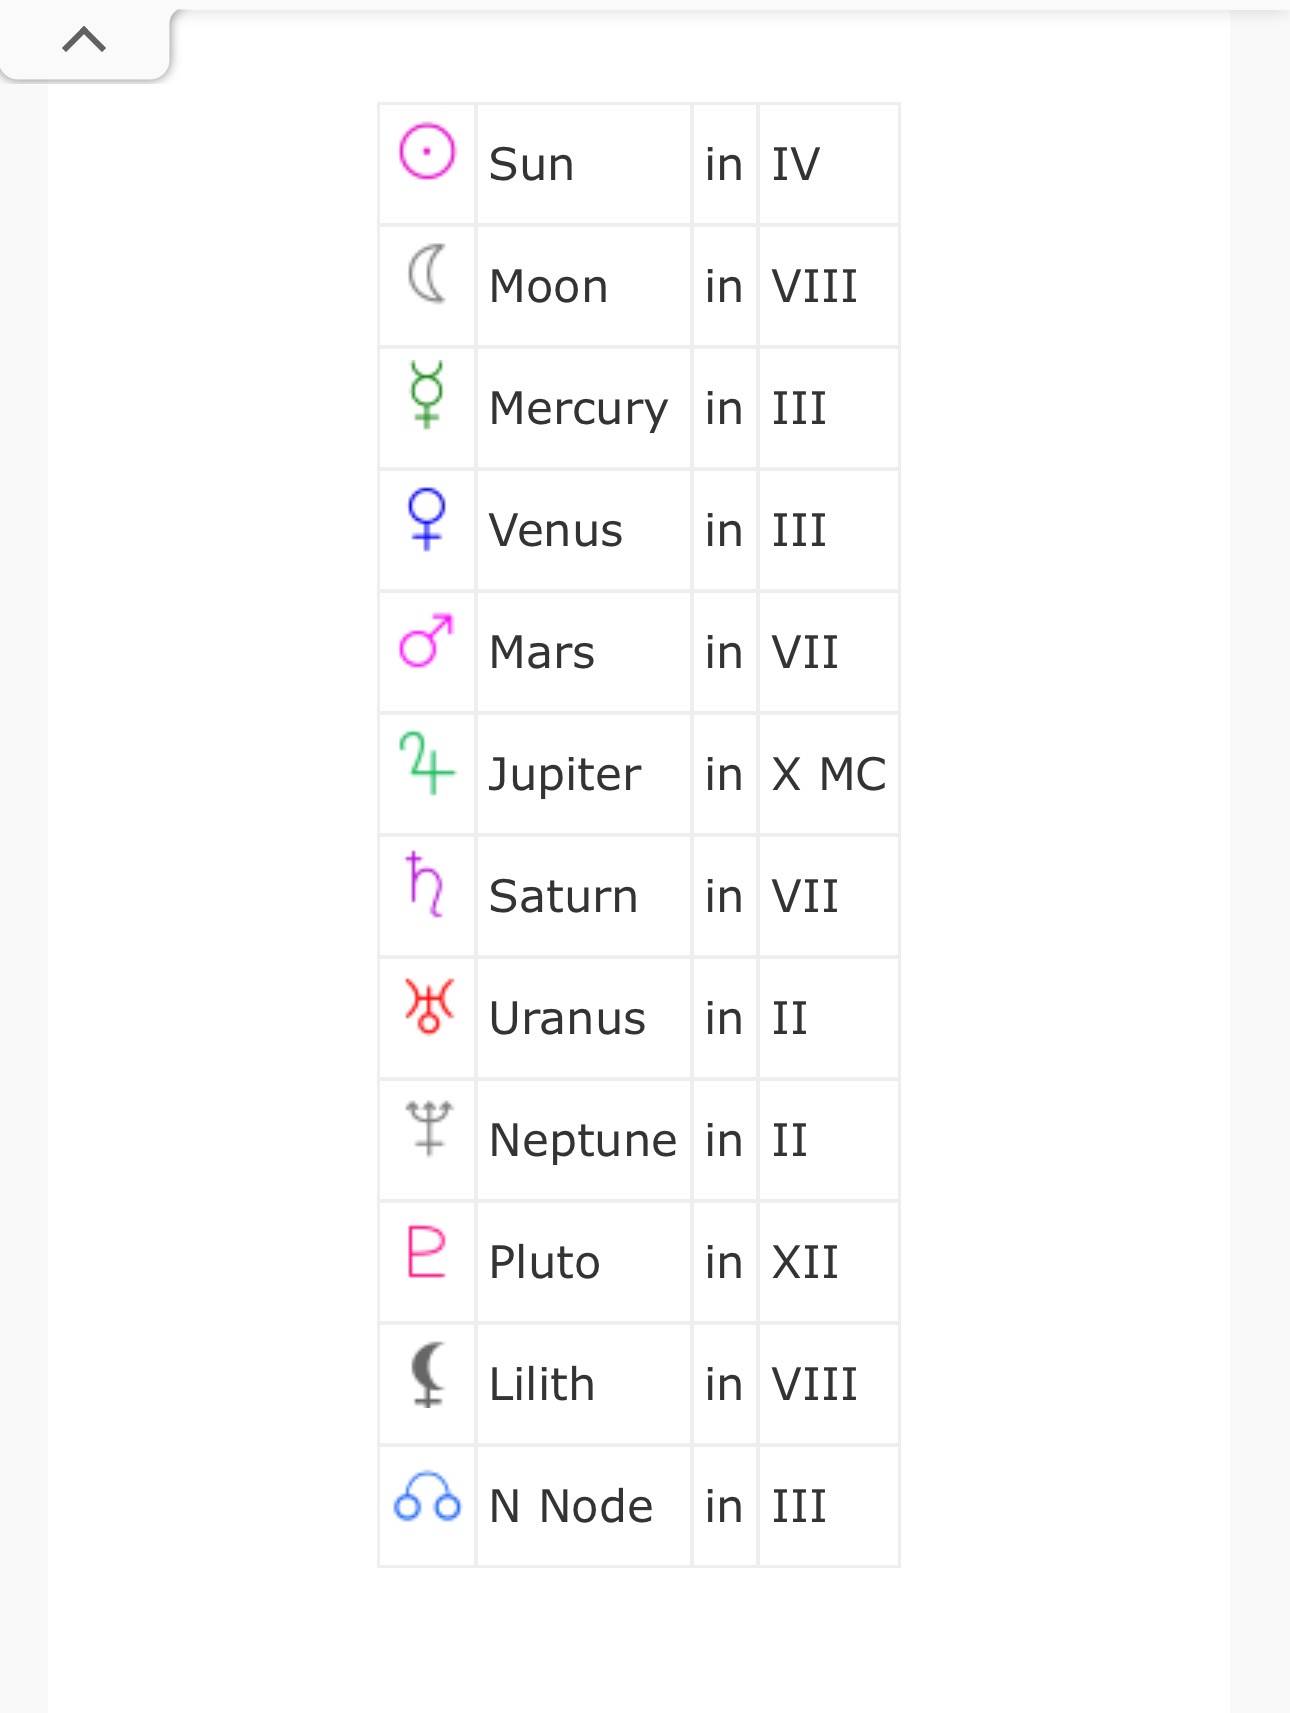Click the green Mercury glyph icon

point(427,396)
